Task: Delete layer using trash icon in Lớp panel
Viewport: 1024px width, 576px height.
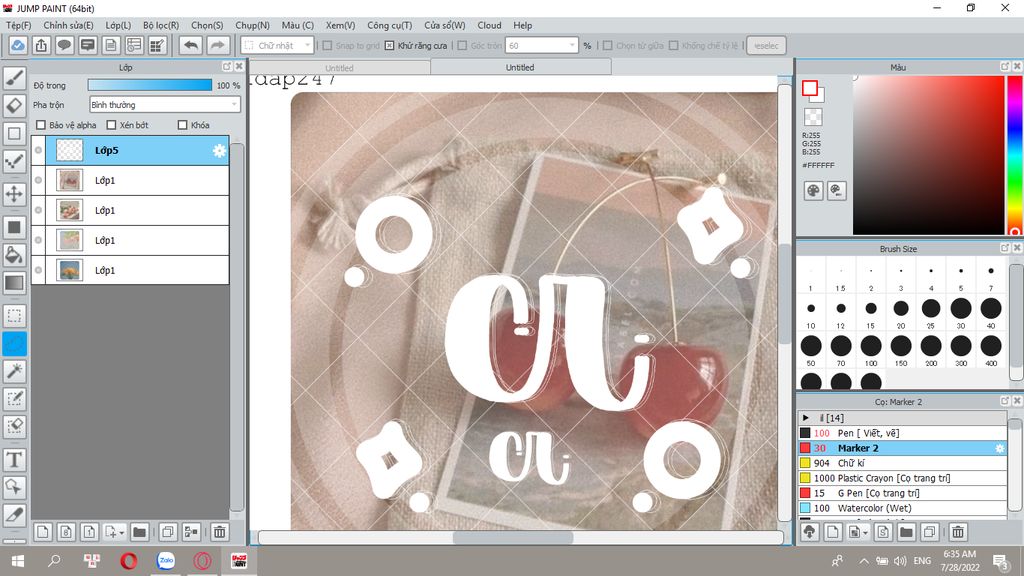Action: [x=219, y=532]
